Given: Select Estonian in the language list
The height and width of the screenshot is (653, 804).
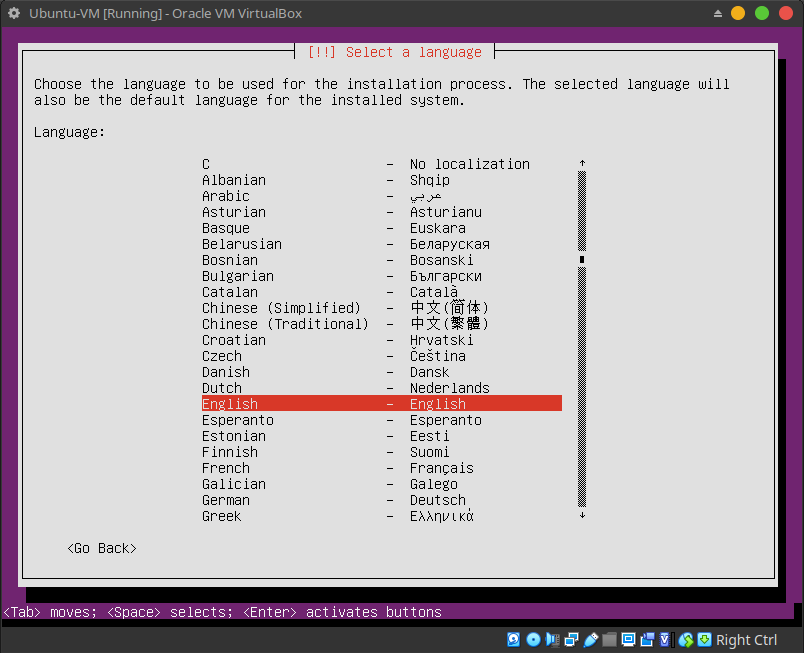Looking at the screenshot, I should pyautogui.click(x=382, y=436).
